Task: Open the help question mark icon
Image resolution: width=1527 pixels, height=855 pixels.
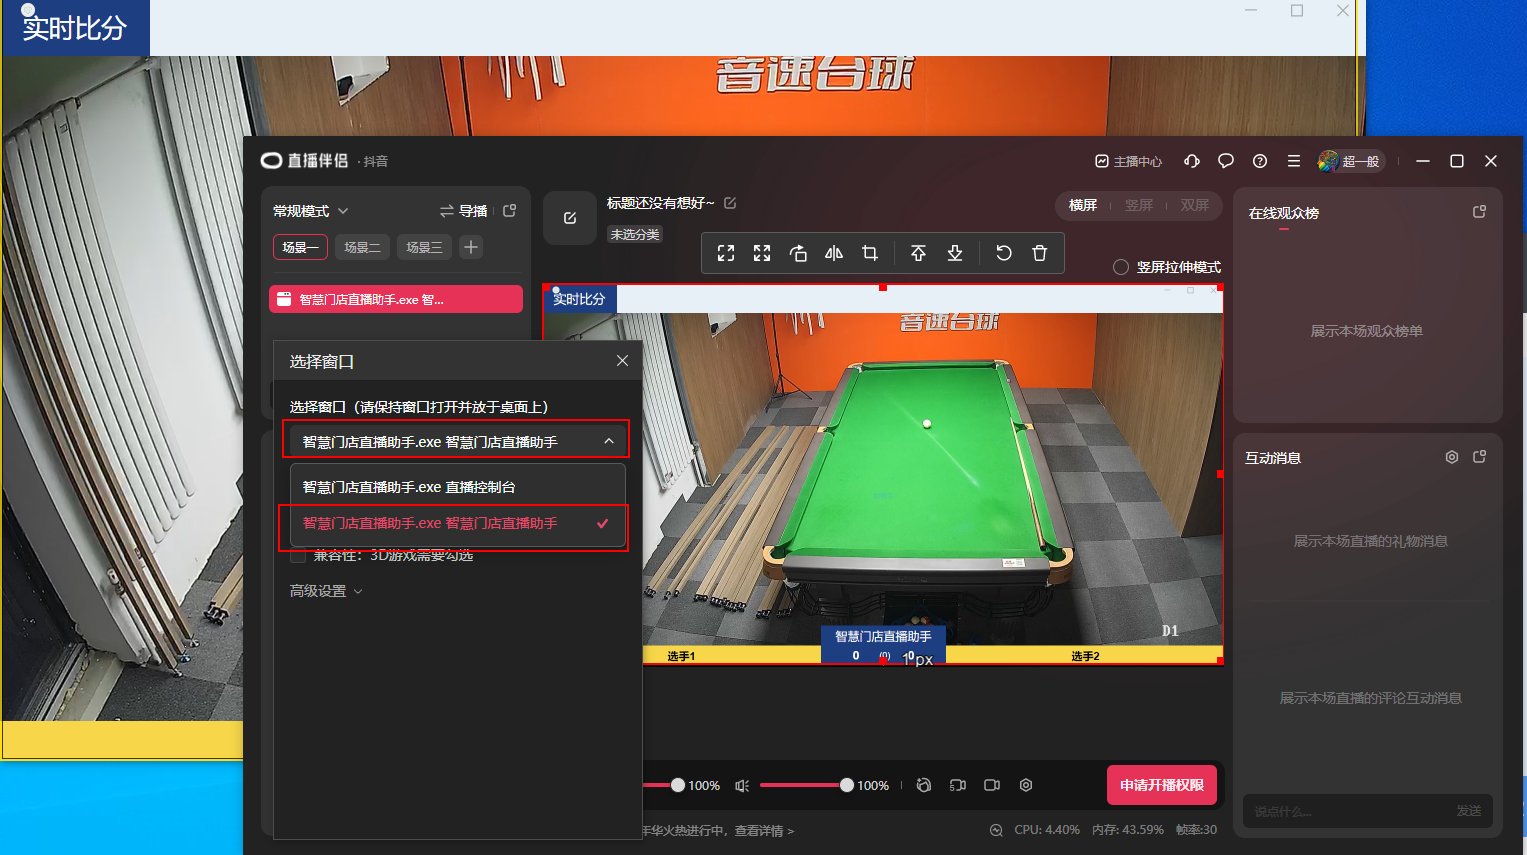Action: coord(1260,161)
